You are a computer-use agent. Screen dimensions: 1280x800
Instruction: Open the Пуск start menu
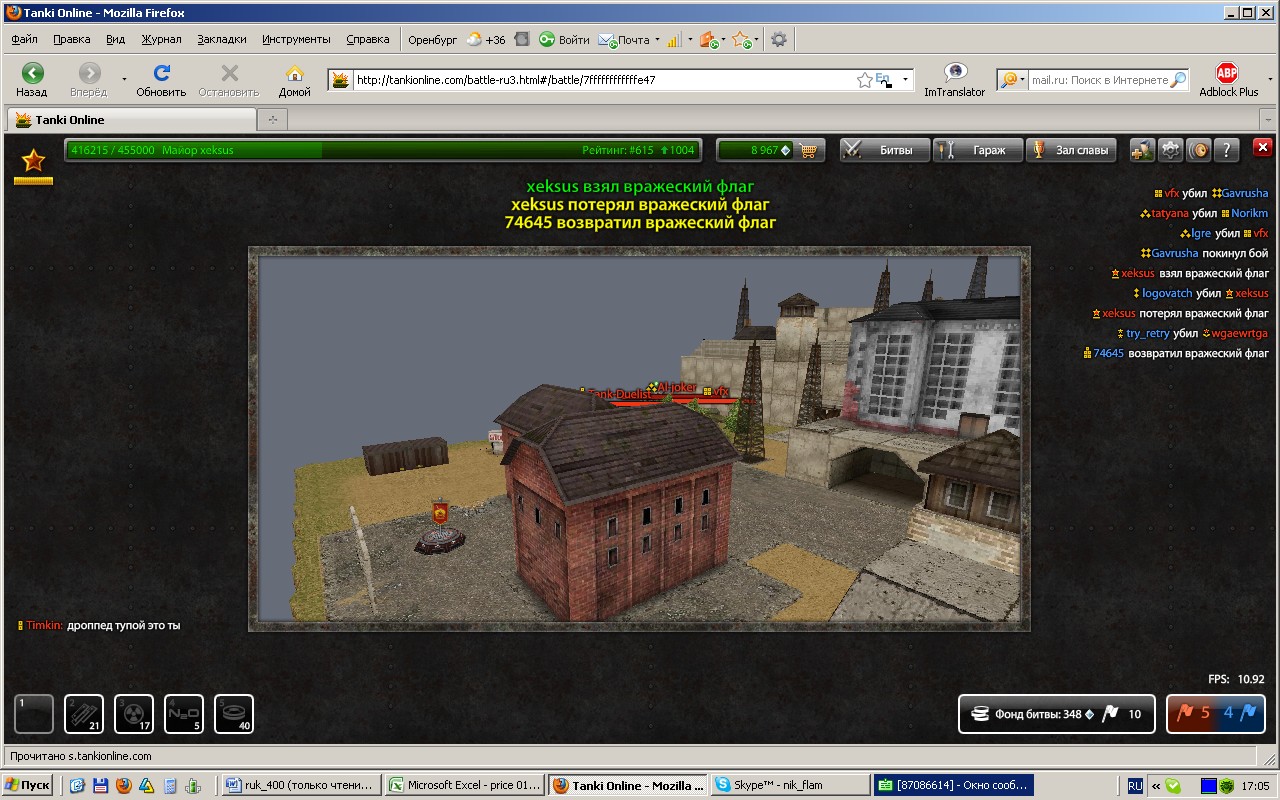click(x=28, y=785)
